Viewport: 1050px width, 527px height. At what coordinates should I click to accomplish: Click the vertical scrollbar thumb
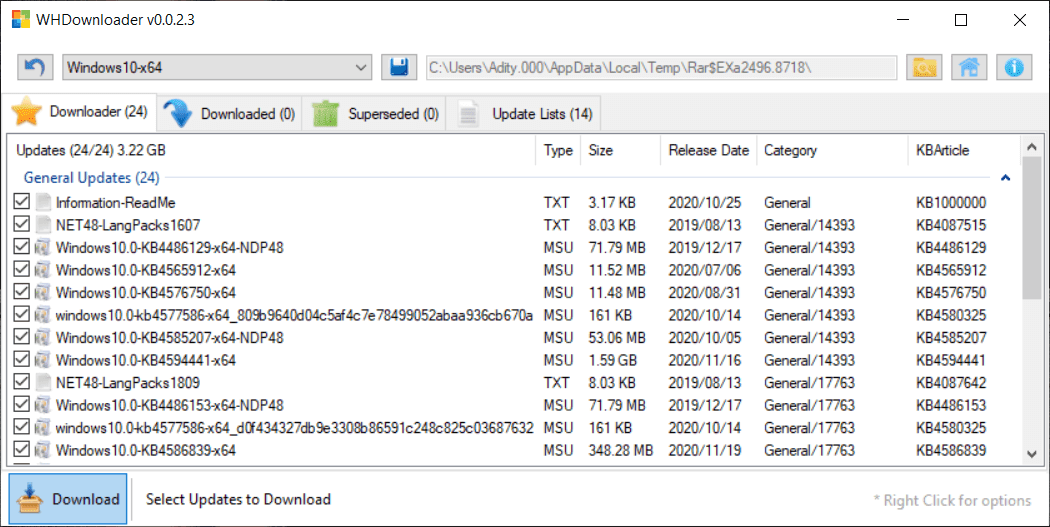coord(1032,229)
